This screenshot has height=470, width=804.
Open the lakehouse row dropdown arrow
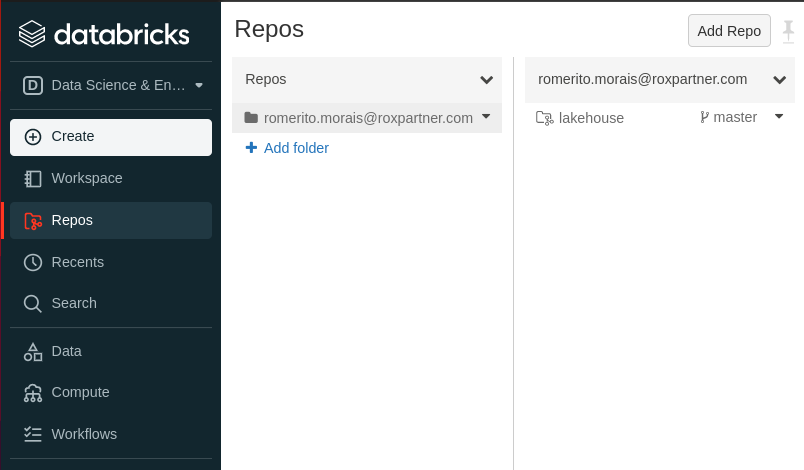point(779,117)
